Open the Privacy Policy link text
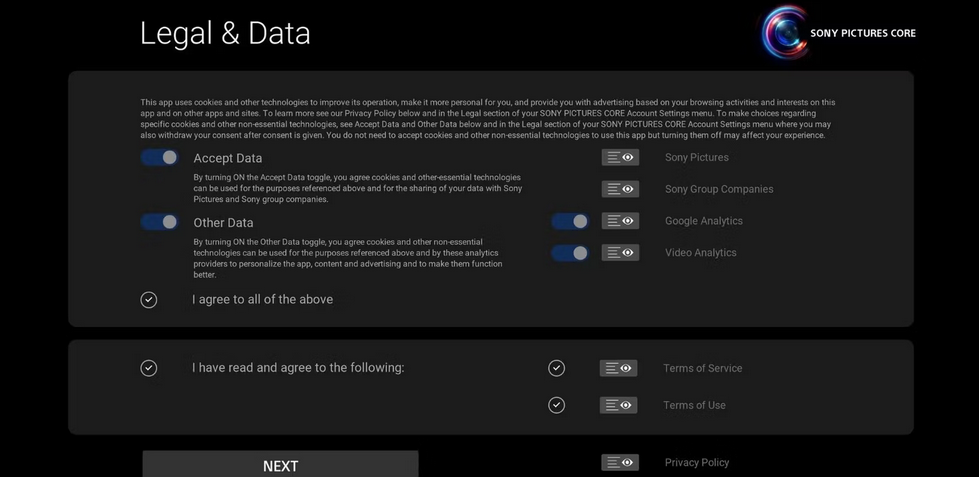The image size is (979, 477). [697, 463]
